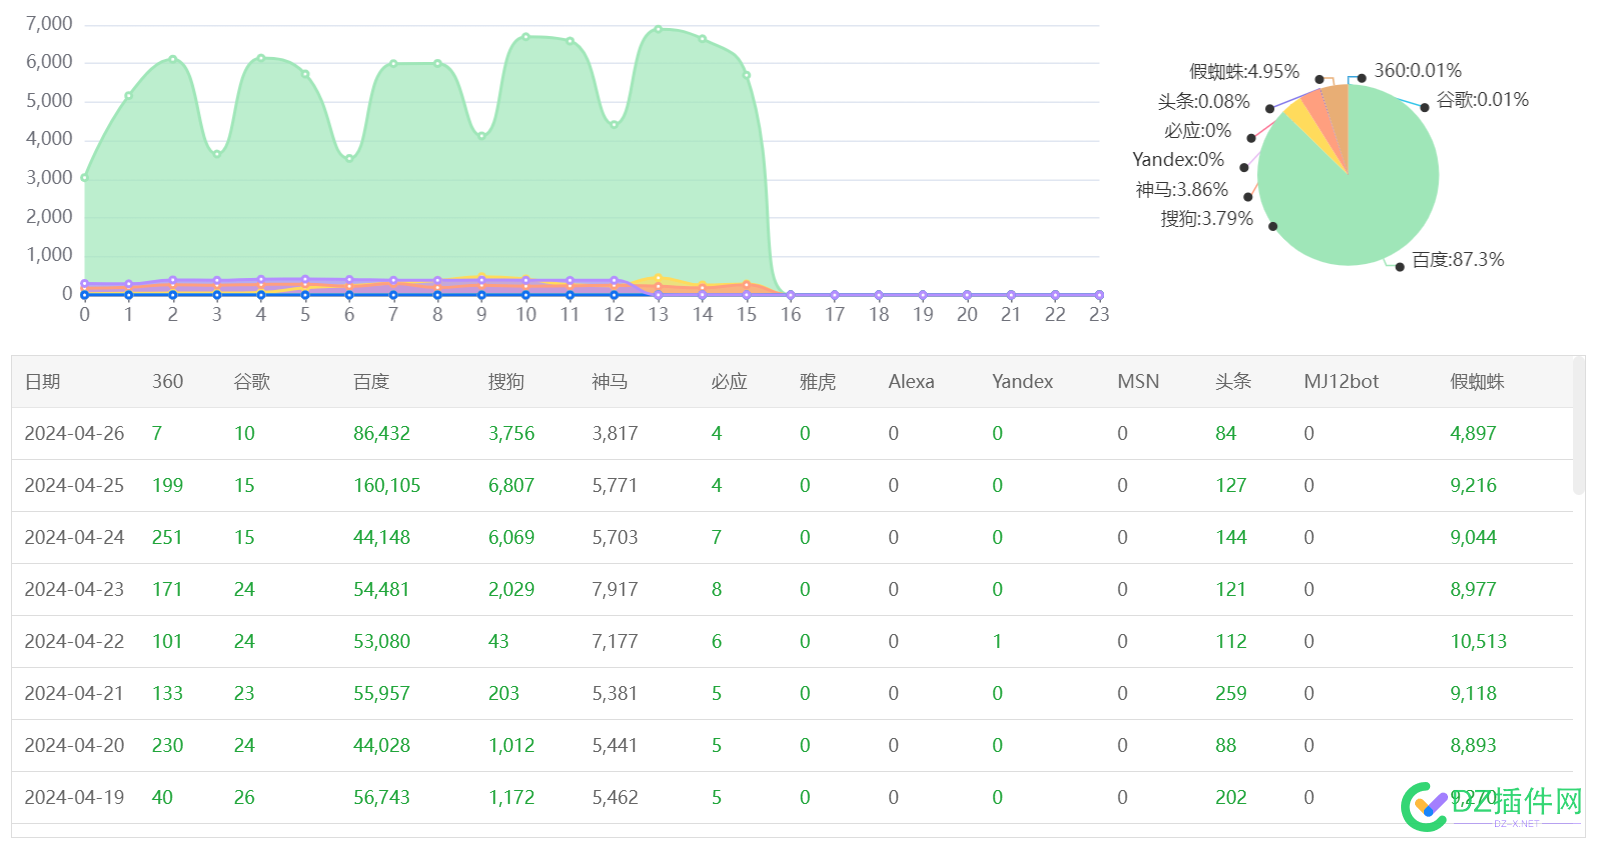Click x-axis label 16

[791, 315]
